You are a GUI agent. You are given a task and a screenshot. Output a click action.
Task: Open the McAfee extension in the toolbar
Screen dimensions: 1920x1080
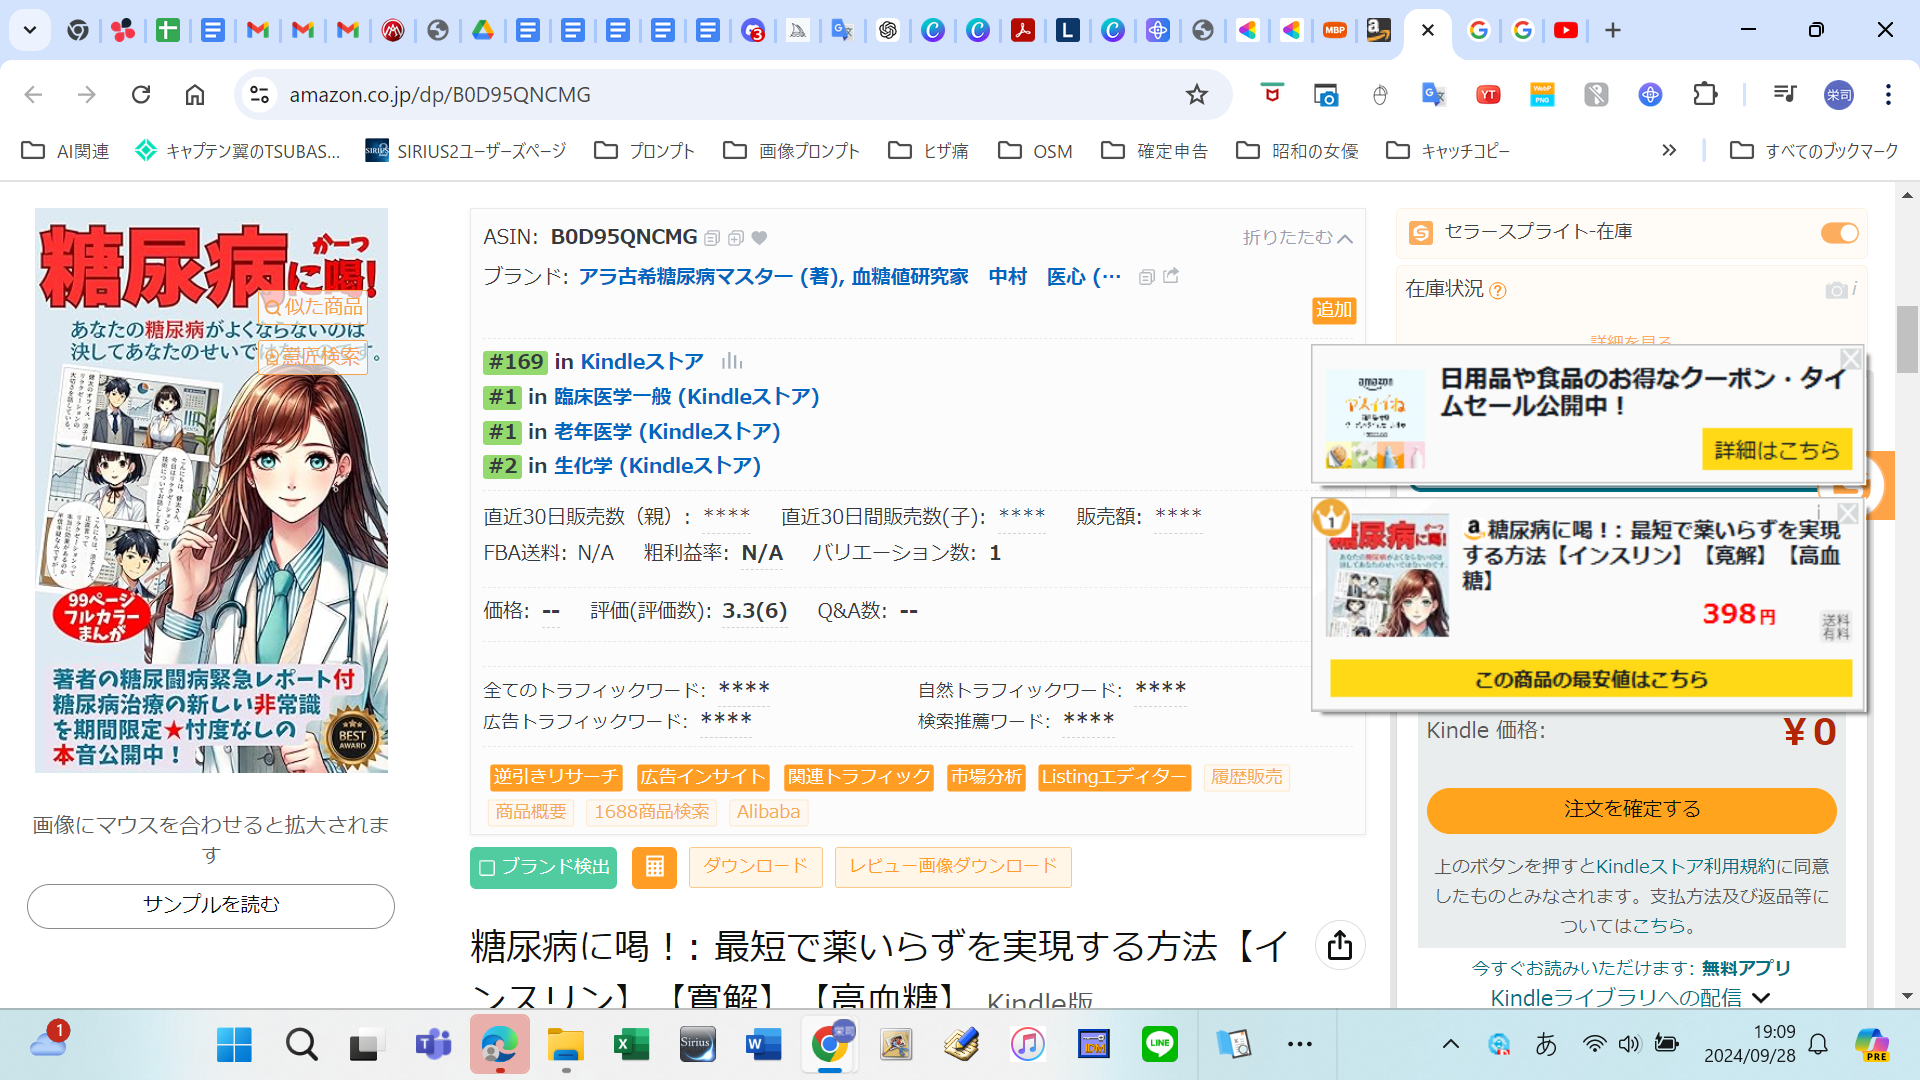click(1272, 94)
